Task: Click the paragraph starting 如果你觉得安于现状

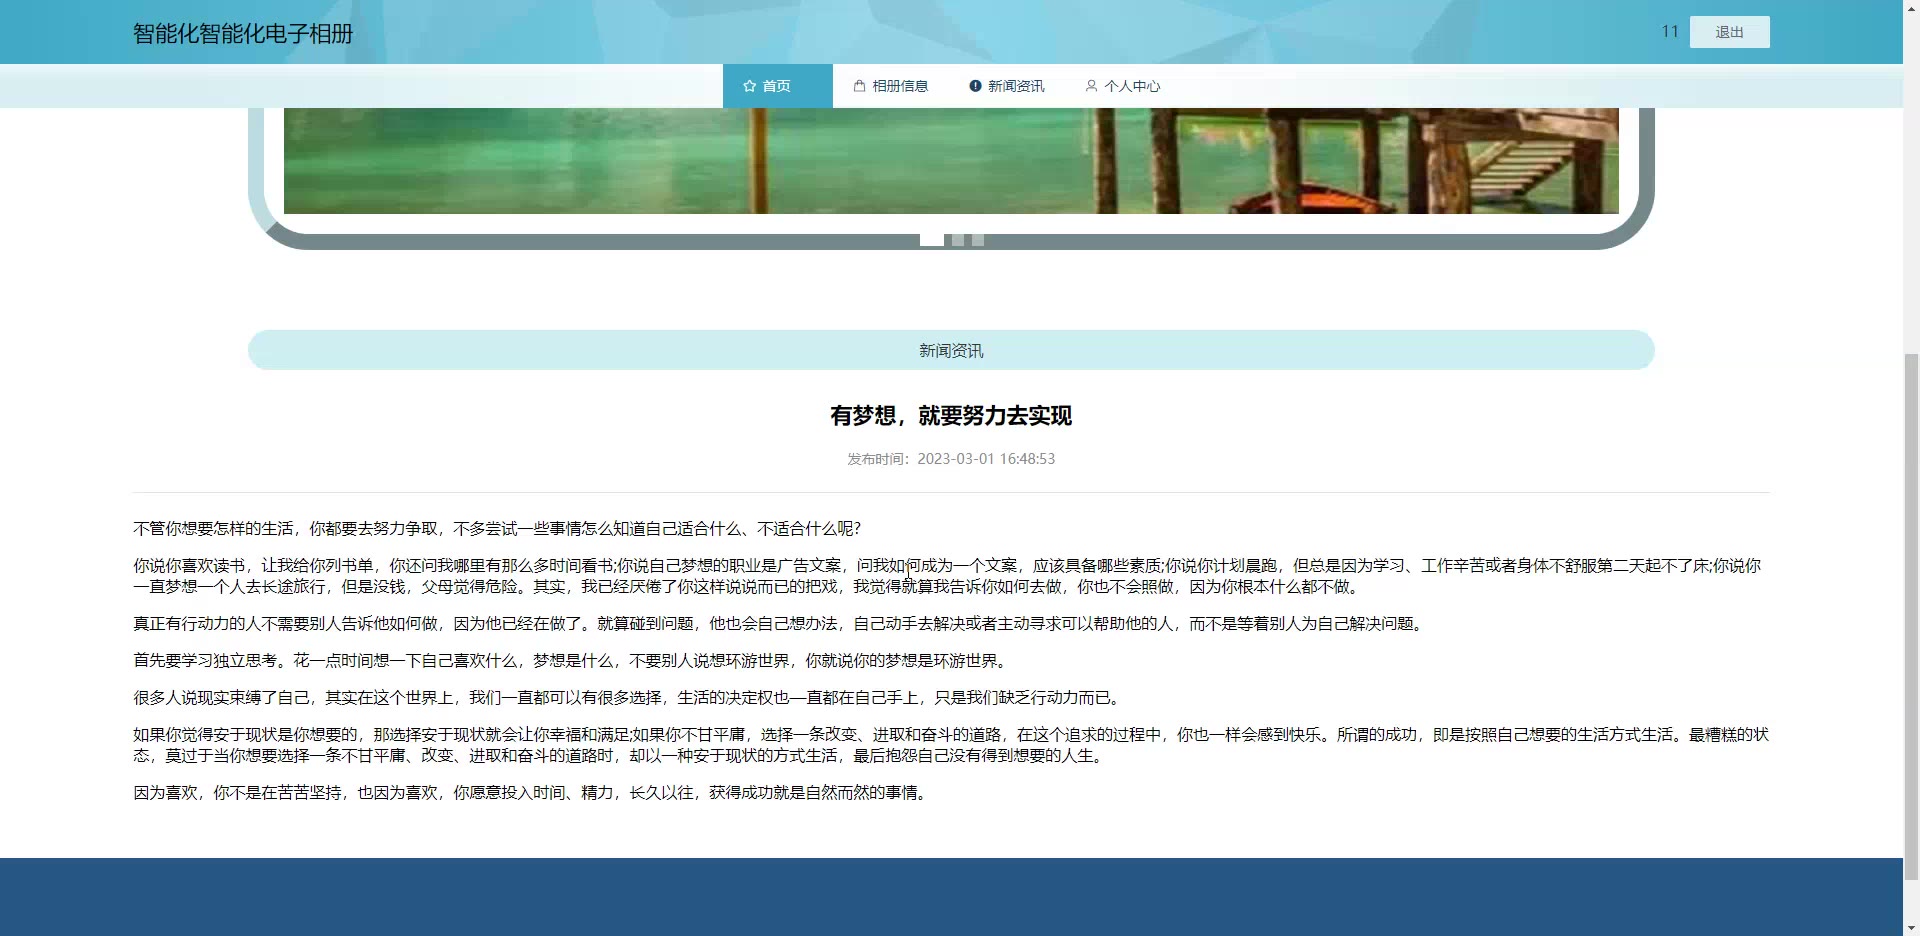Action: pyautogui.click(x=951, y=745)
